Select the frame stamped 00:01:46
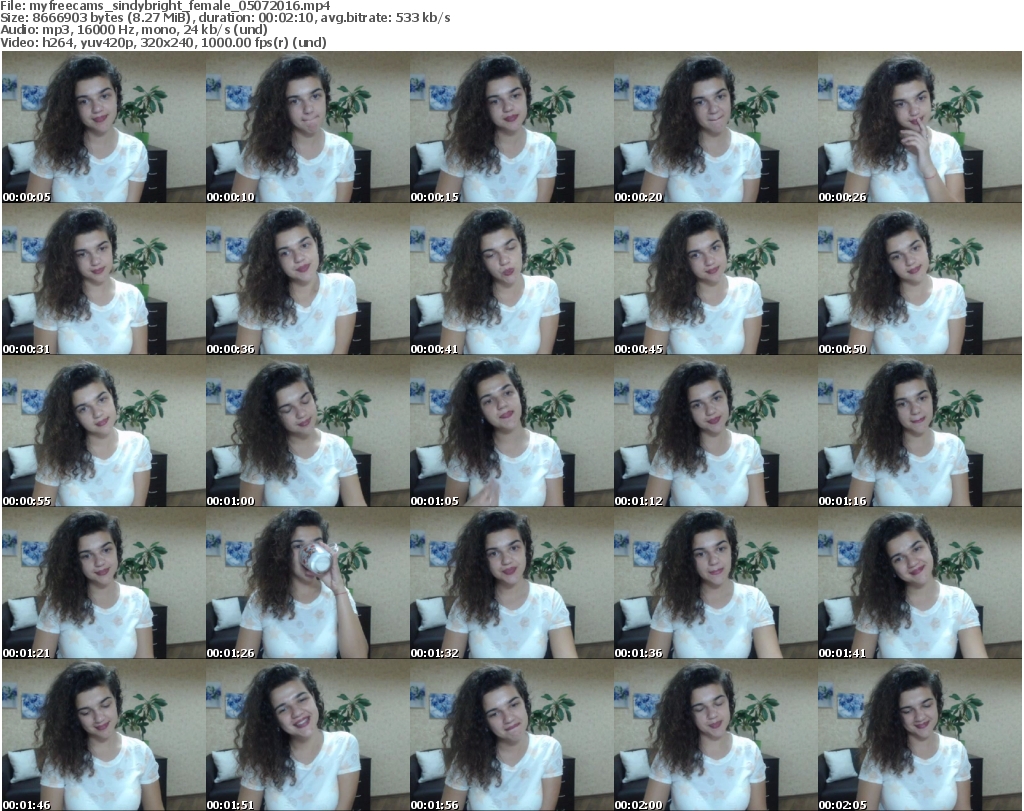 tap(104, 735)
